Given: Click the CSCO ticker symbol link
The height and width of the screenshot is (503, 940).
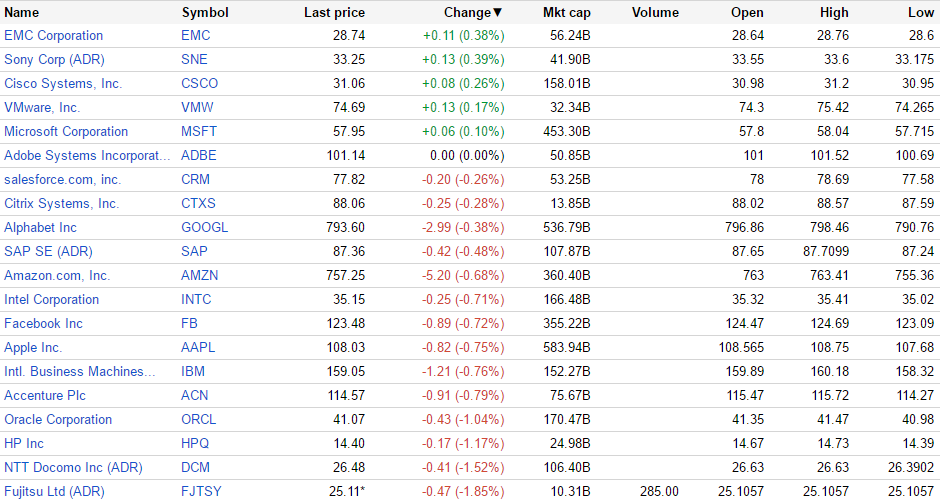Looking at the screenshot, I should click(x=199, y=83).
